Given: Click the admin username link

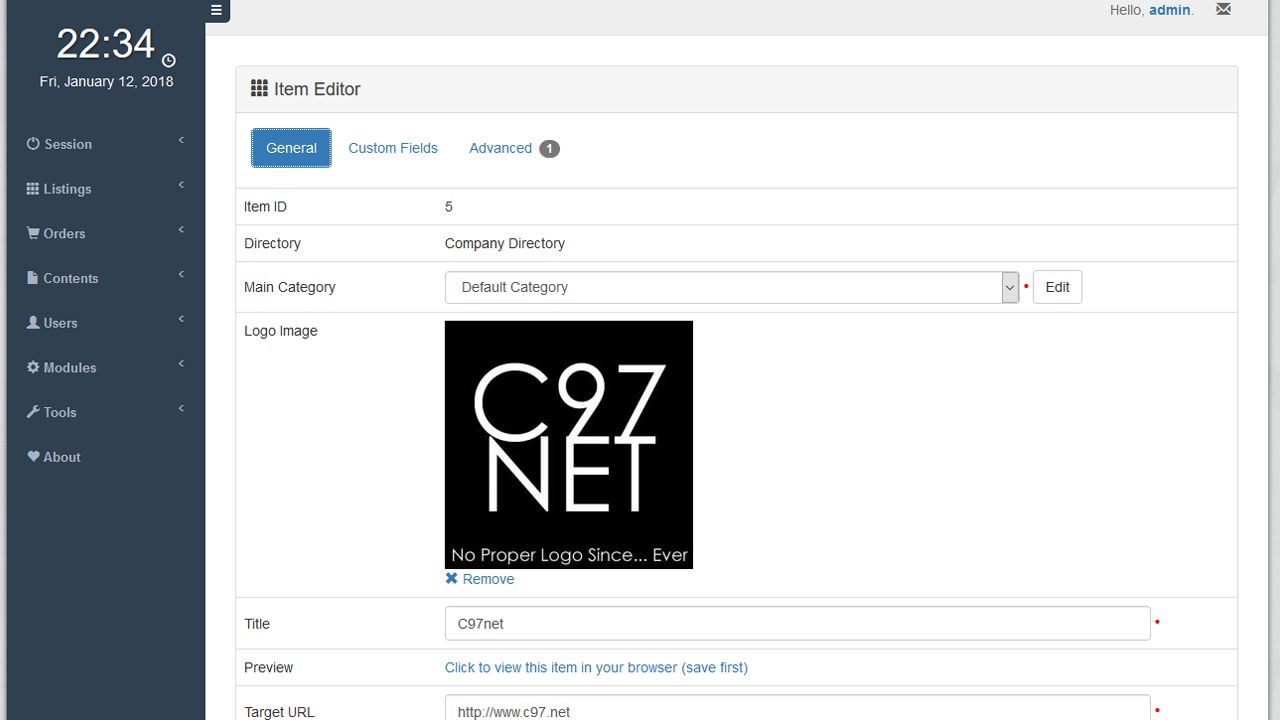Looking at the screenshot, I should tap(1169, 10).
